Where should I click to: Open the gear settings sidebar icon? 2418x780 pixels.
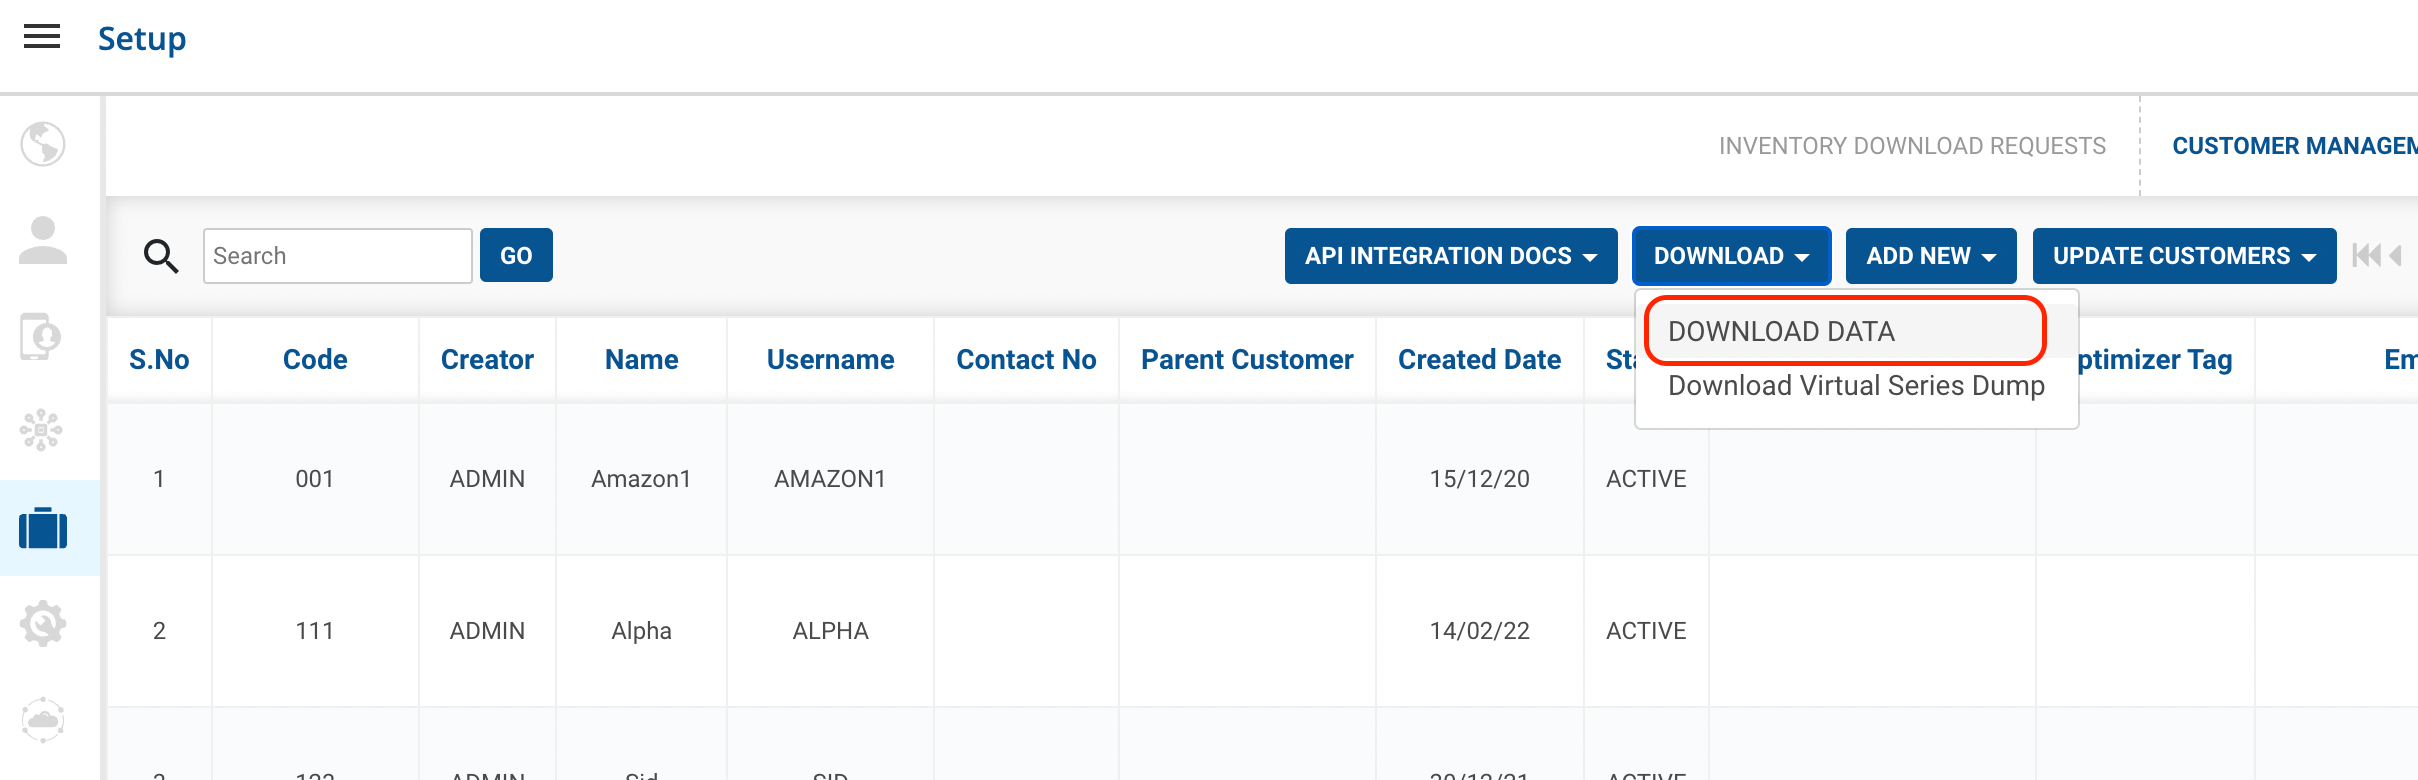pos(43,624)
